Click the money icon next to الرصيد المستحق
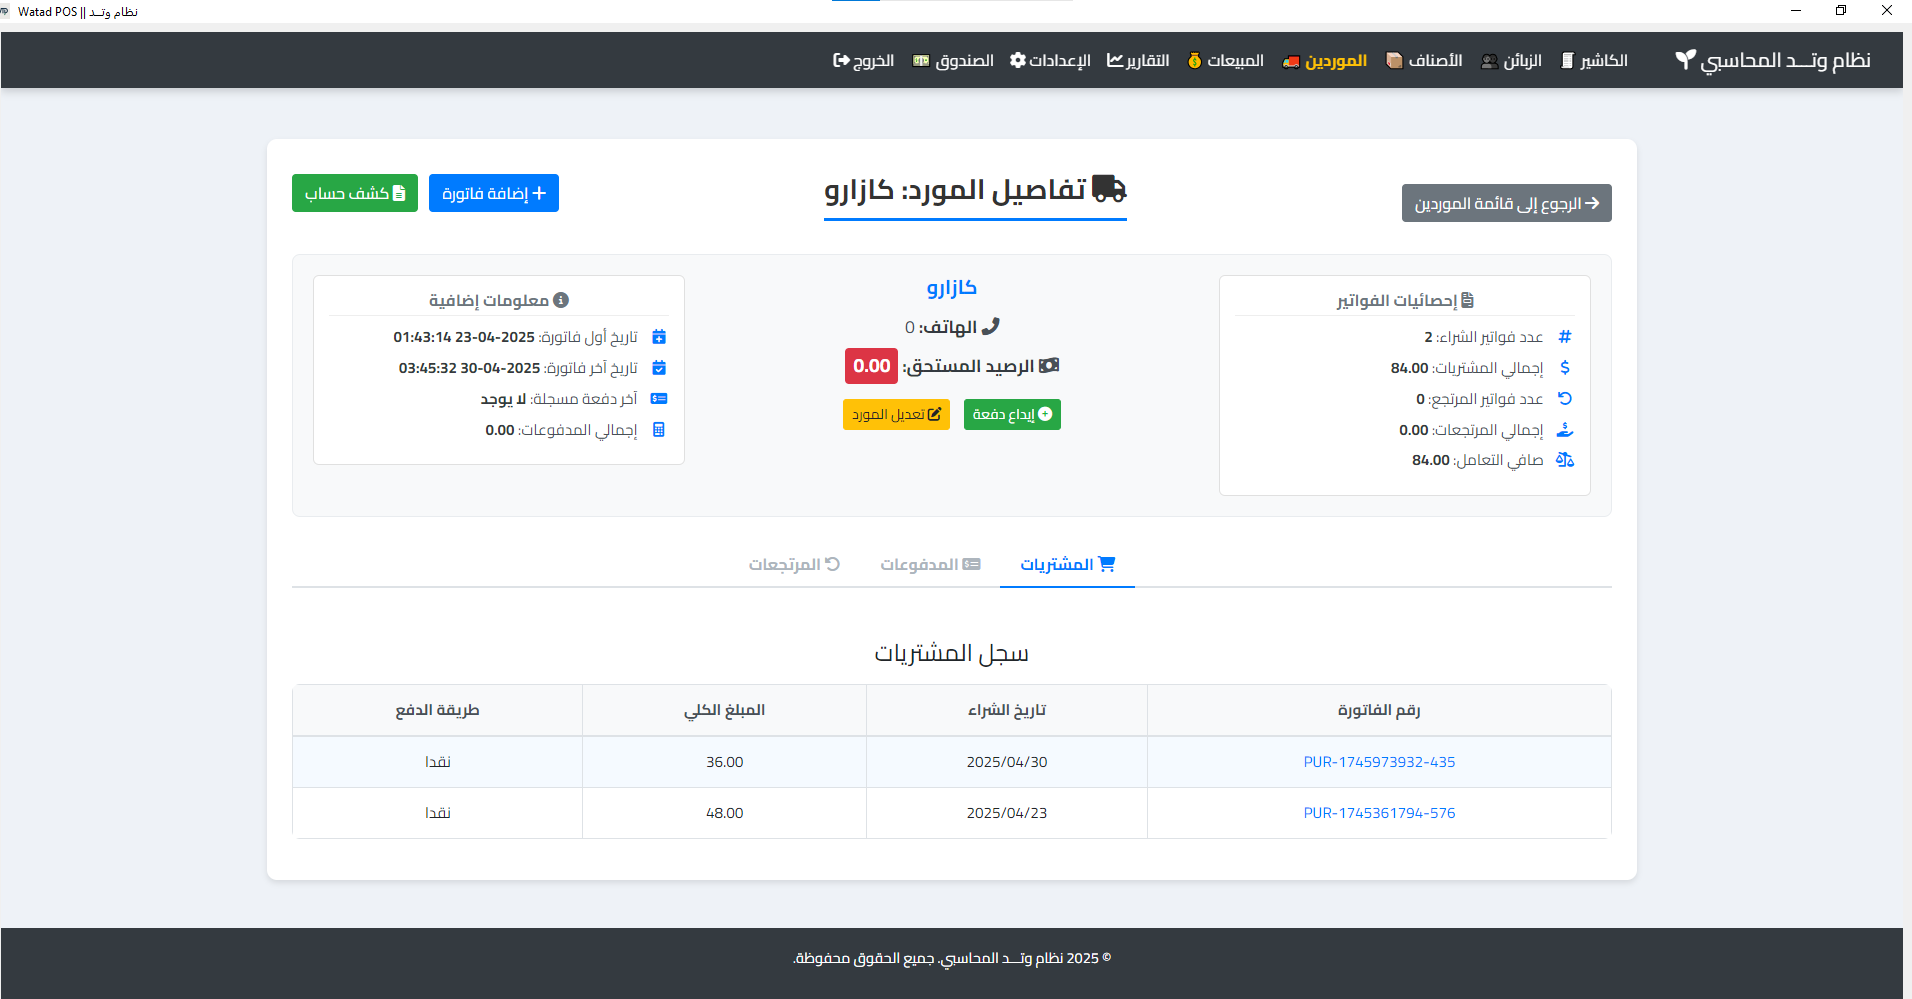Screen dimensions: 1912x999 [x=1049, y=366]
